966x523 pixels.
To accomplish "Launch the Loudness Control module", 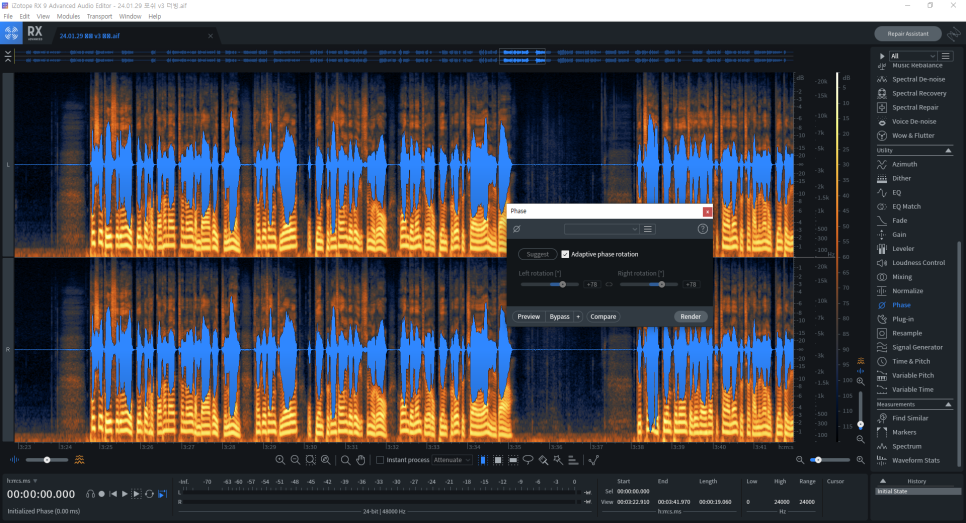I will click(x=918, y=262).
